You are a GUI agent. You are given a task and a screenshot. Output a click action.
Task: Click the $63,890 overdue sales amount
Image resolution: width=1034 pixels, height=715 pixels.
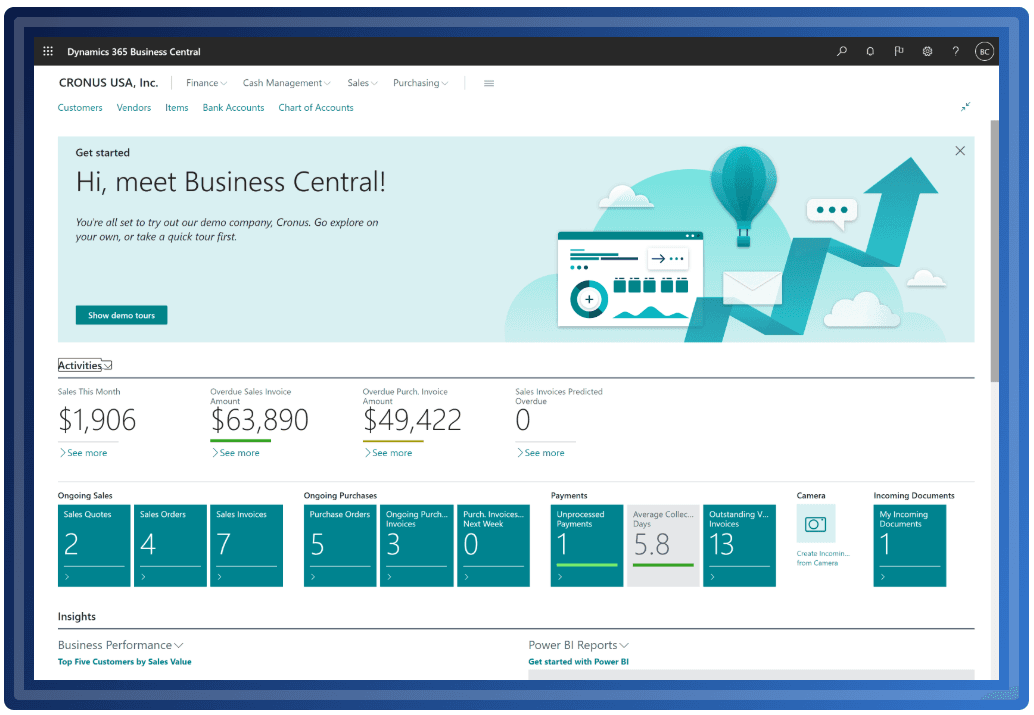260,420
